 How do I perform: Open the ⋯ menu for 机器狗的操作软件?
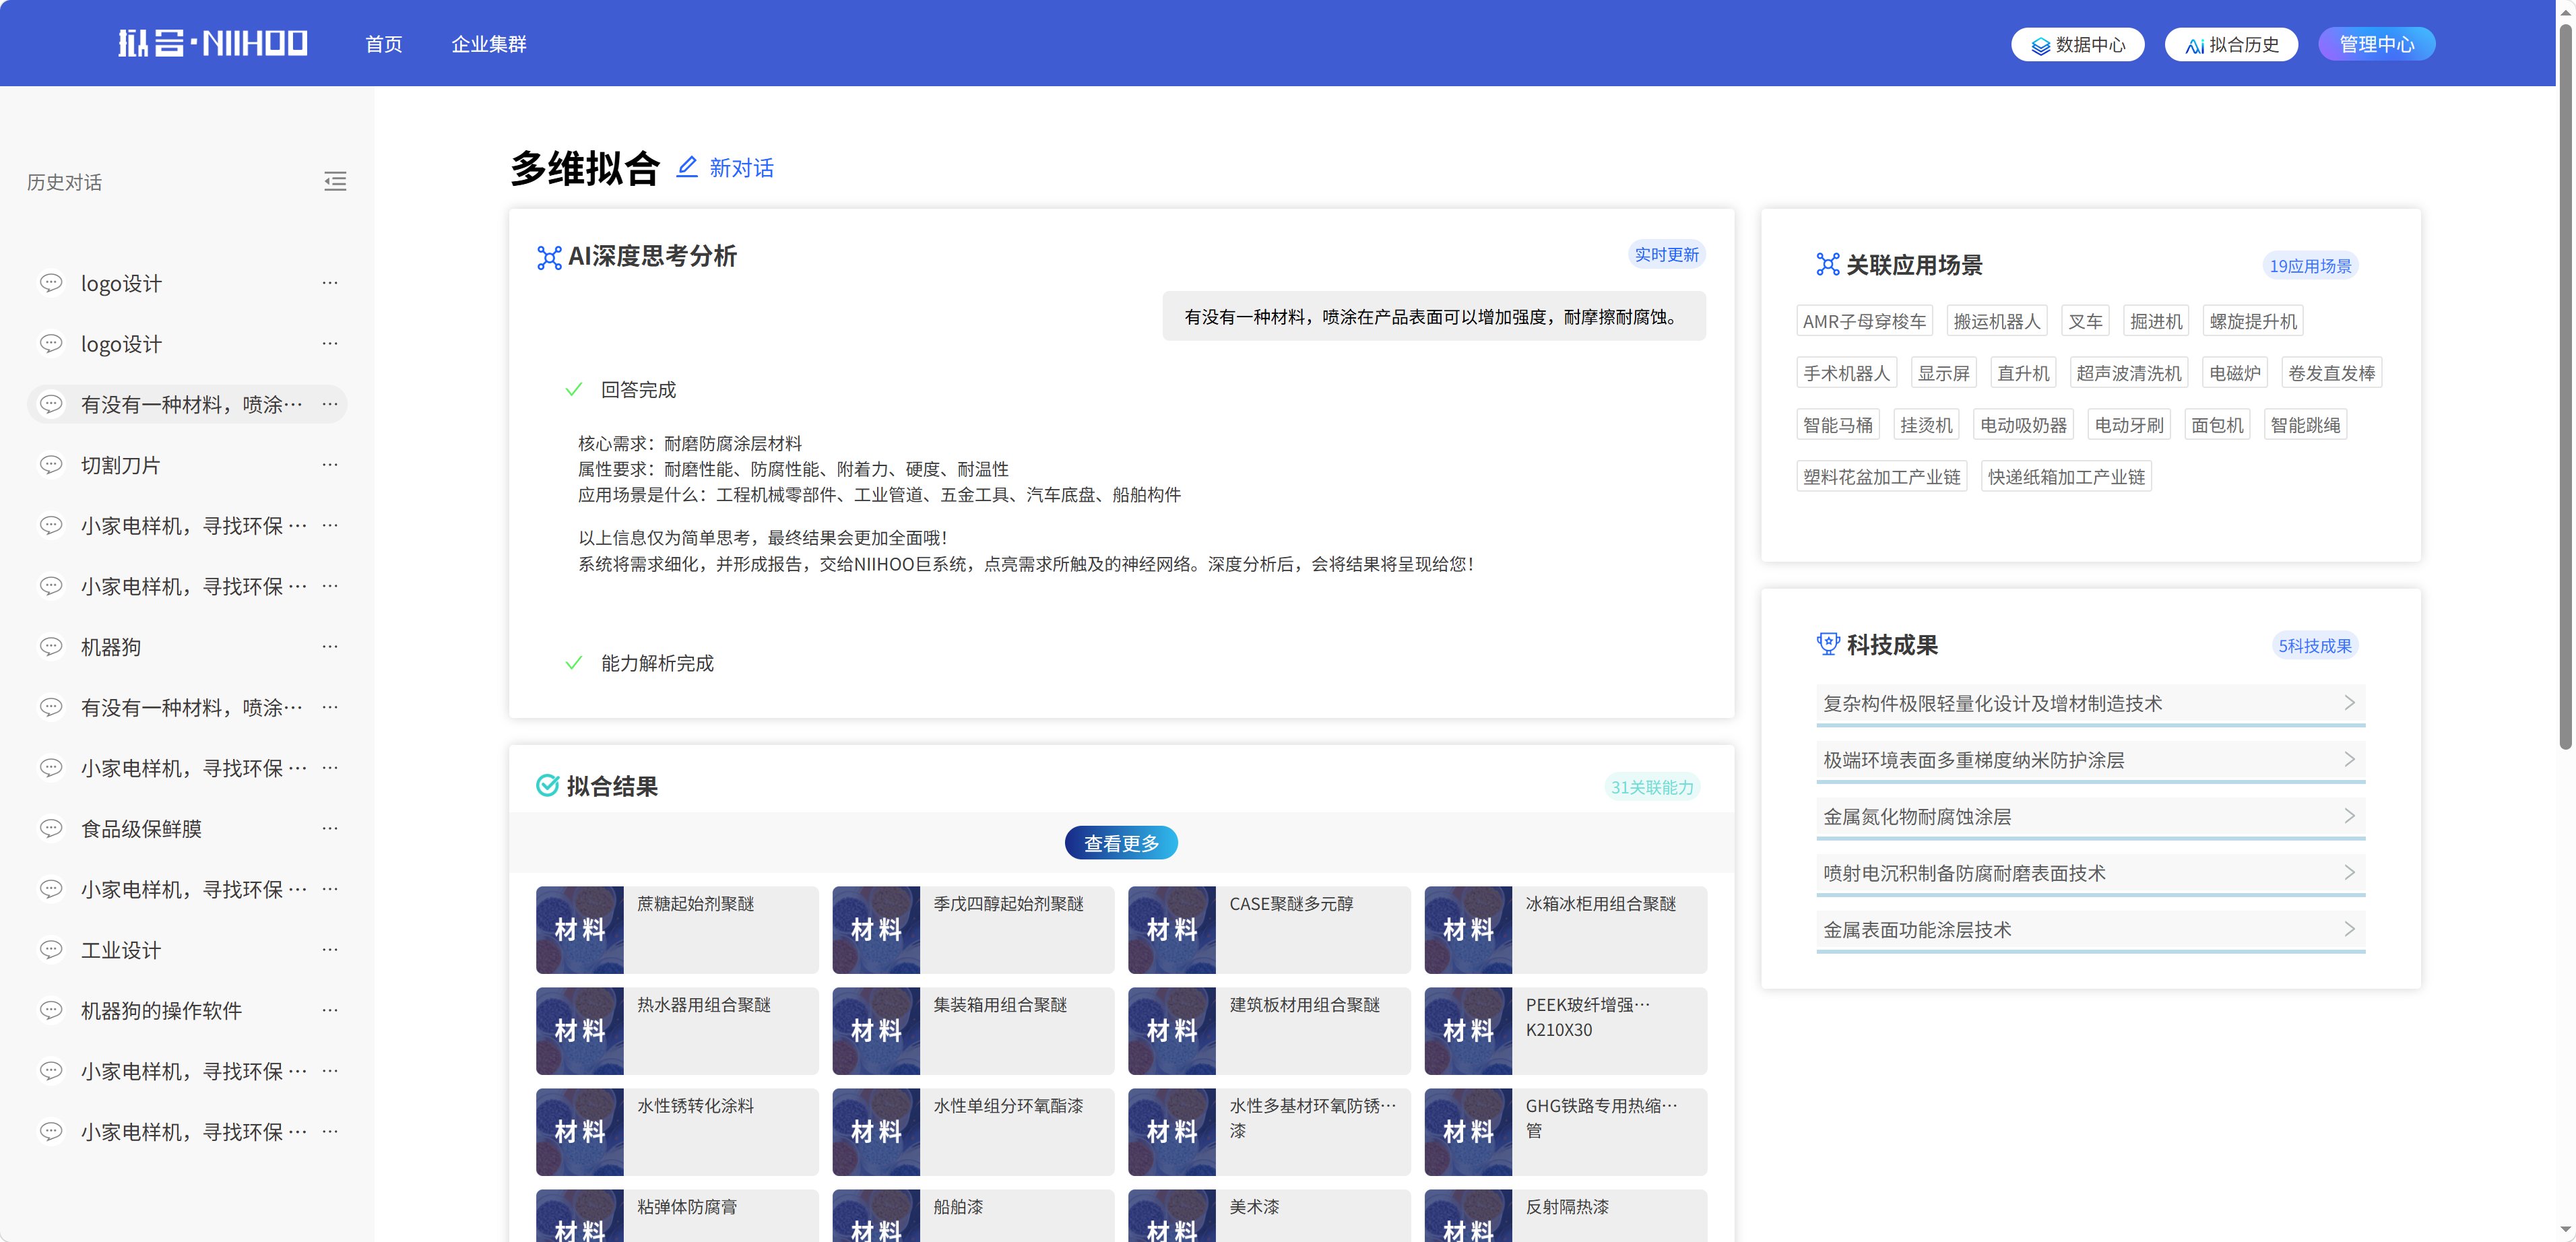click(330, 1010)
